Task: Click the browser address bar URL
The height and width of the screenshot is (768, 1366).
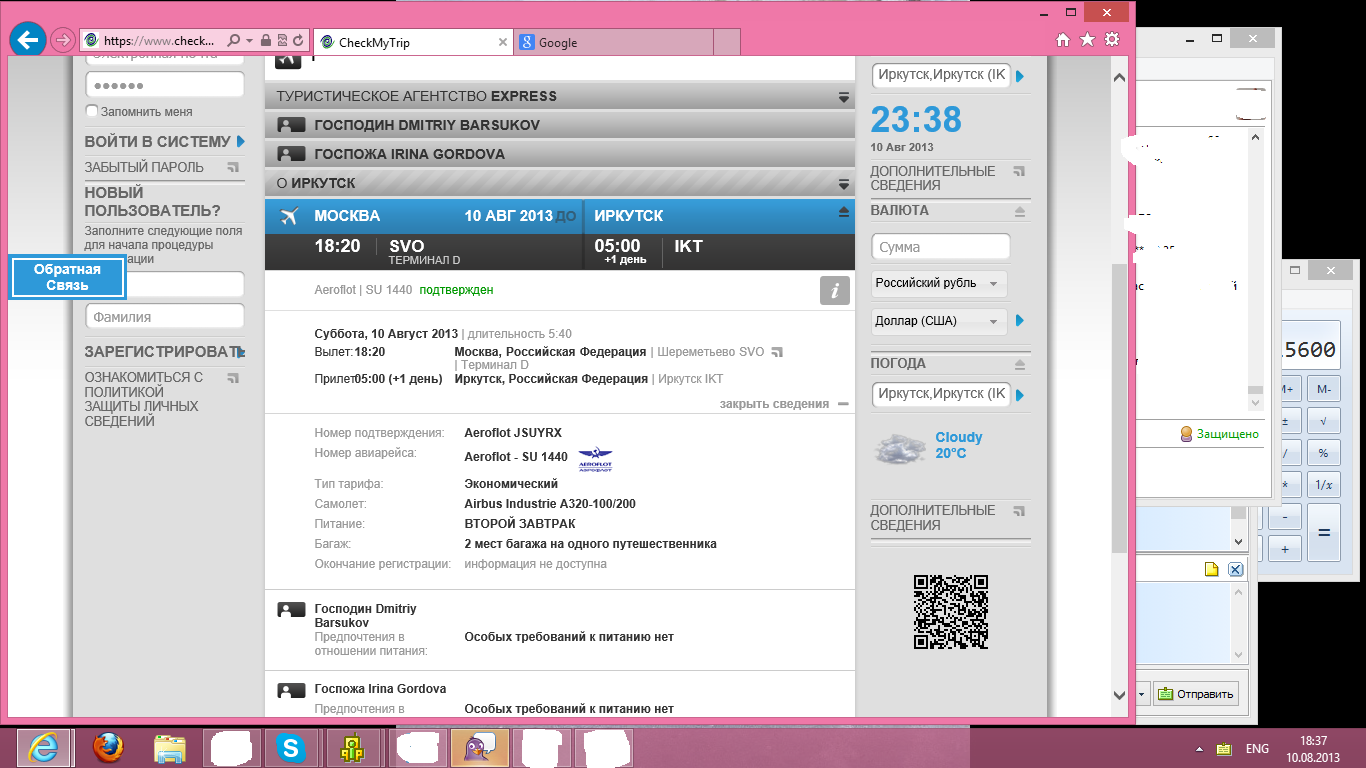Action: click(160, 41)
